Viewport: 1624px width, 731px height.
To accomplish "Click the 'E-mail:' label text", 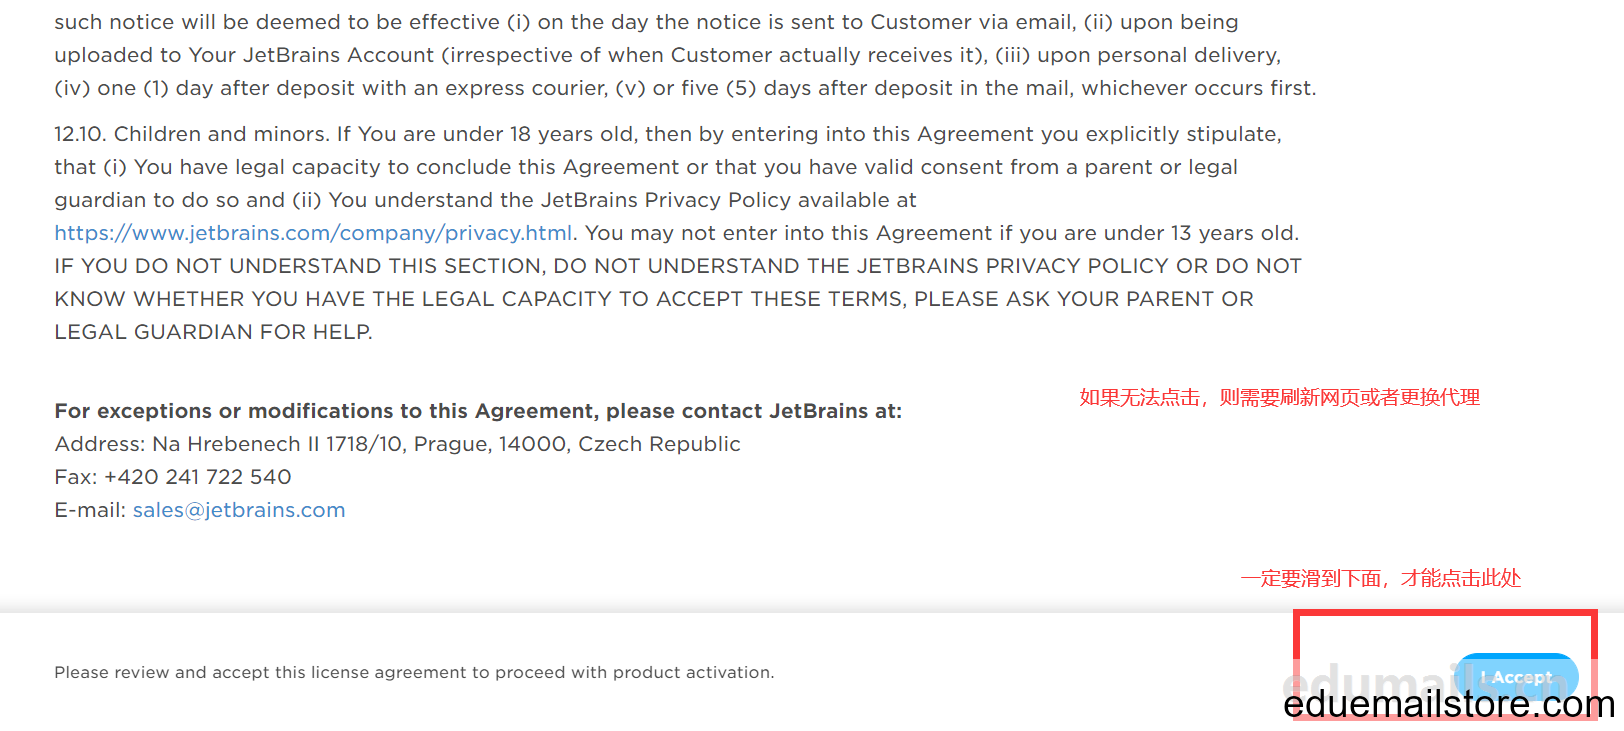I will point(90,510).
